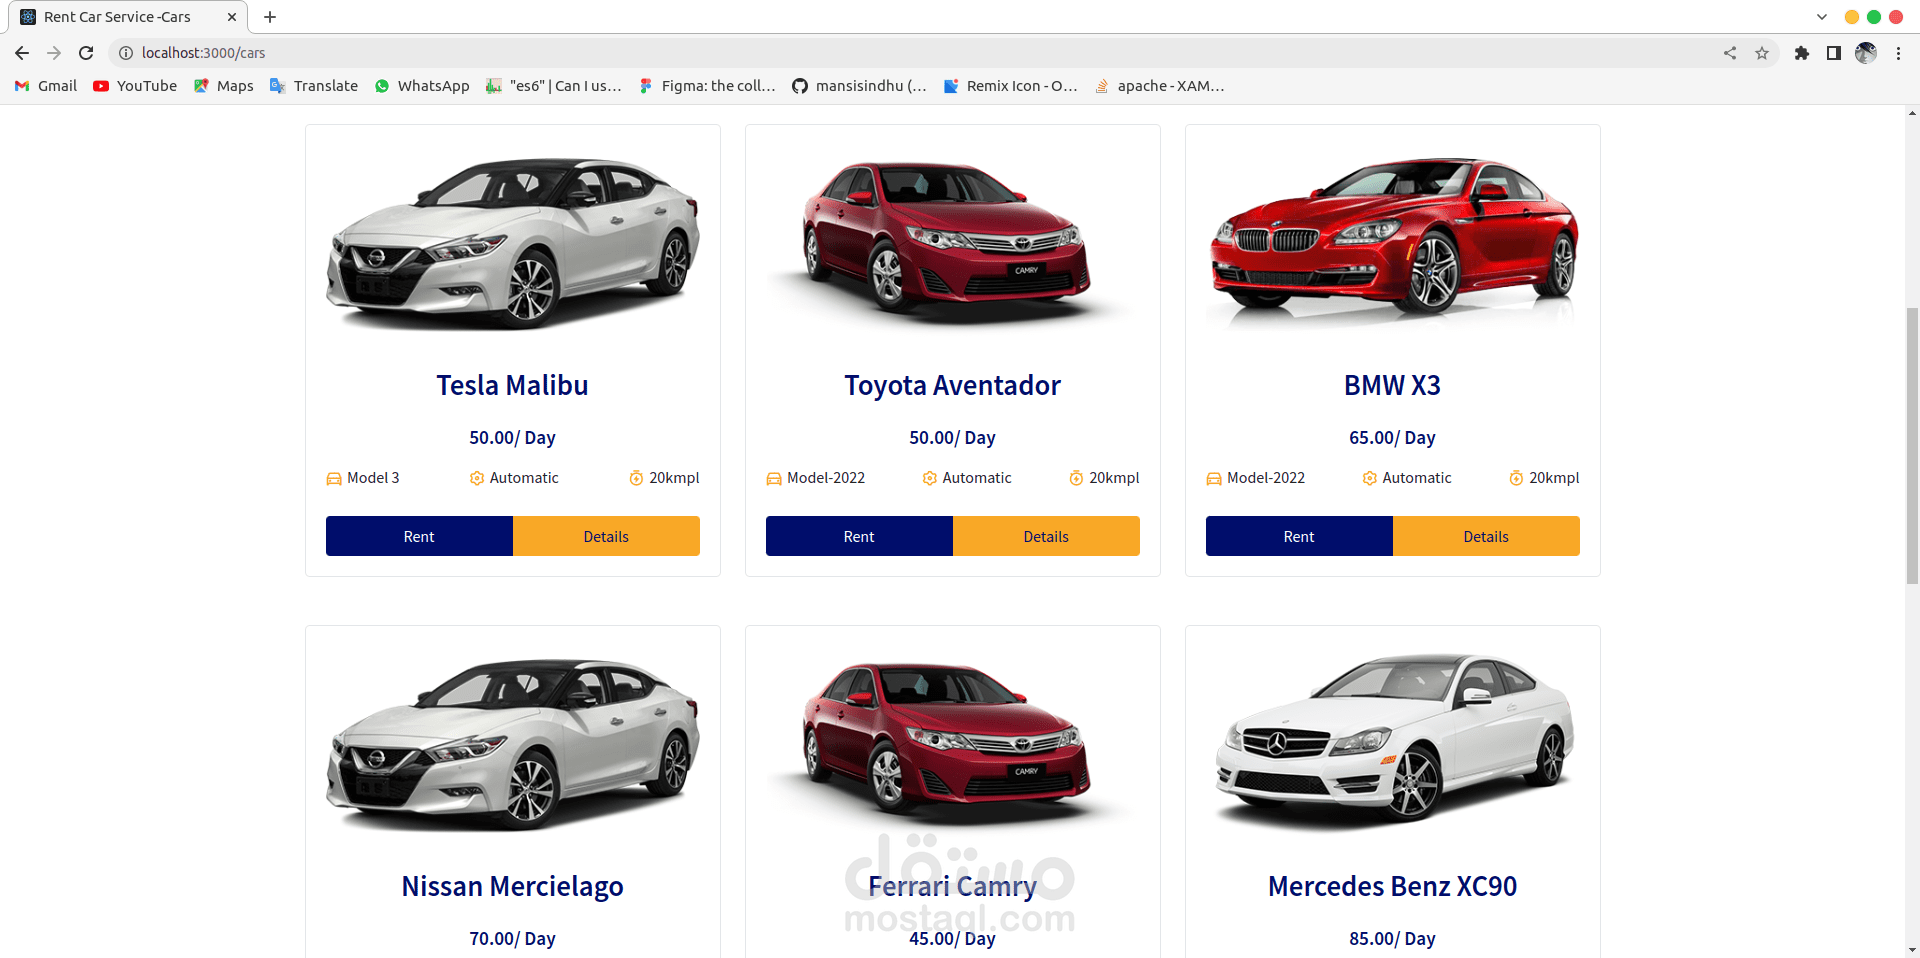Click the Mercedes Benz XC90 title
1920x958 pixels.
click(1393, 886)
